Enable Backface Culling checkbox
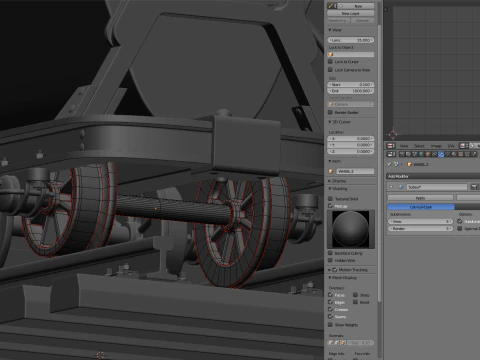Image resolution: width=480 pixels, height=360 pixels. click(x=330, y=253)
